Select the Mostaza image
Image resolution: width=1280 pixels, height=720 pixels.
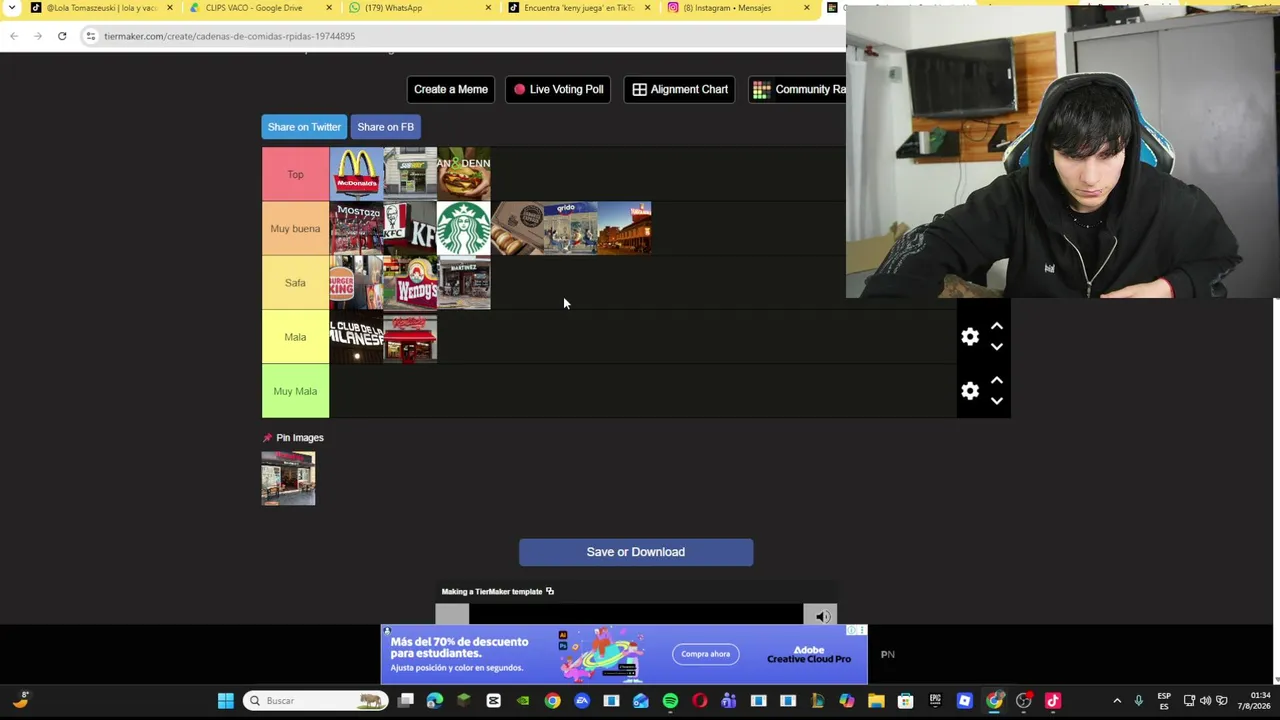356,228
